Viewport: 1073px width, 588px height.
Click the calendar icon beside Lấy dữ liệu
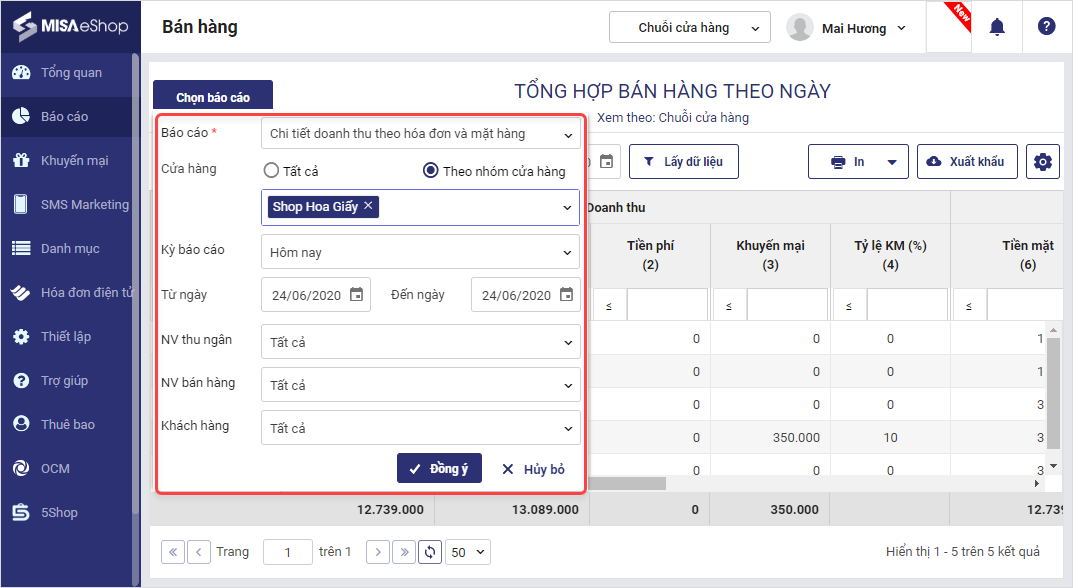coord(606,162)
